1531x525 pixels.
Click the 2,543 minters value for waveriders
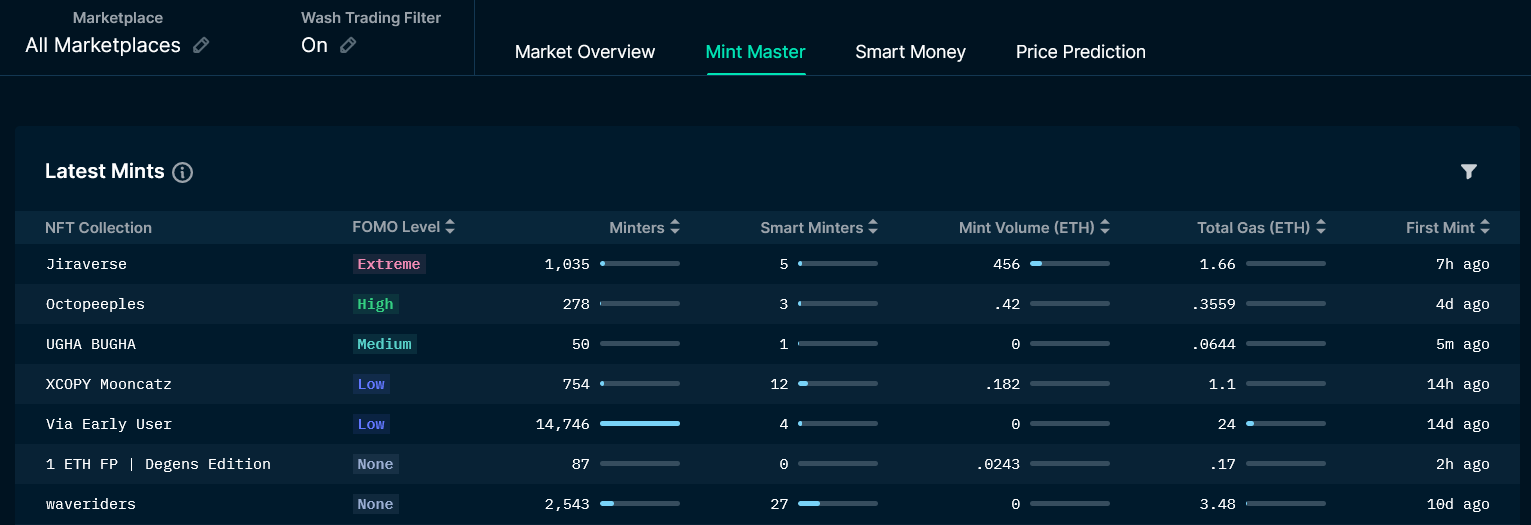coord(567,504)
